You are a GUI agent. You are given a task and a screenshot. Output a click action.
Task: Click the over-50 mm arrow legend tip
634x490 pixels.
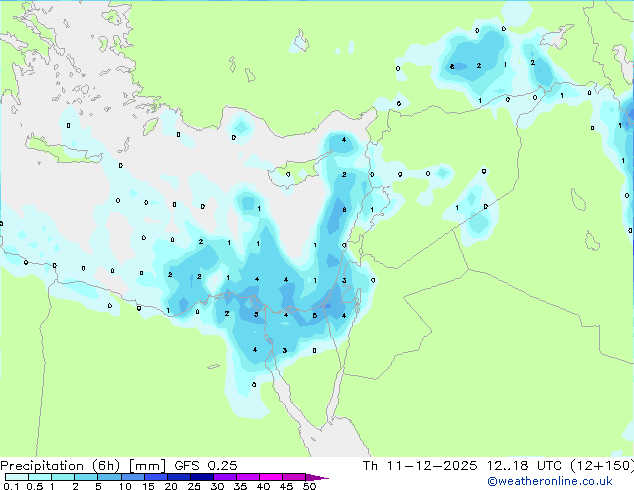(x=317, y=477)
